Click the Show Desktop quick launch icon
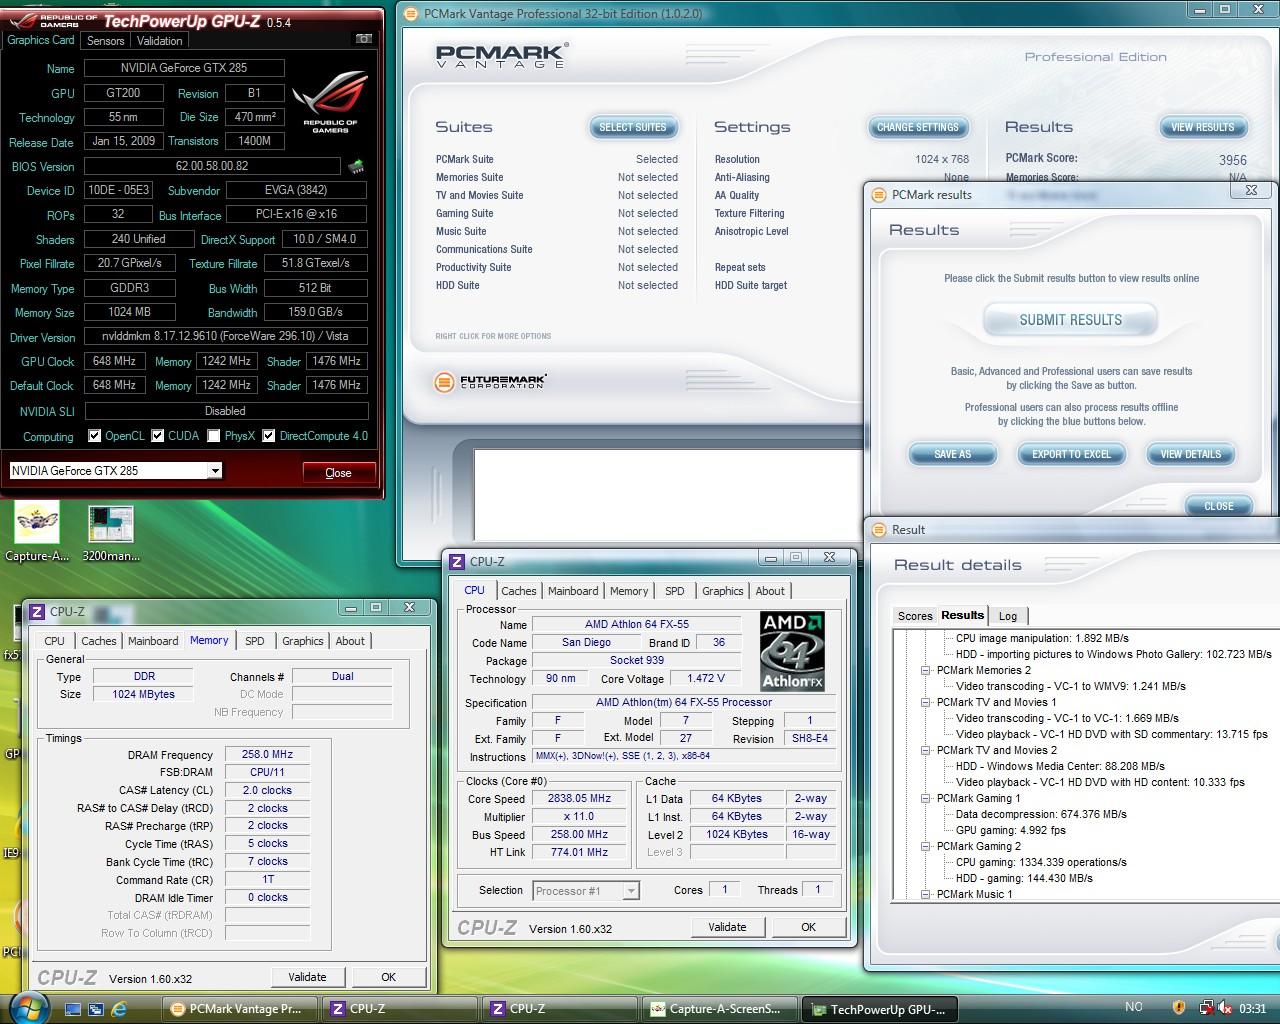 point(72,1009)
